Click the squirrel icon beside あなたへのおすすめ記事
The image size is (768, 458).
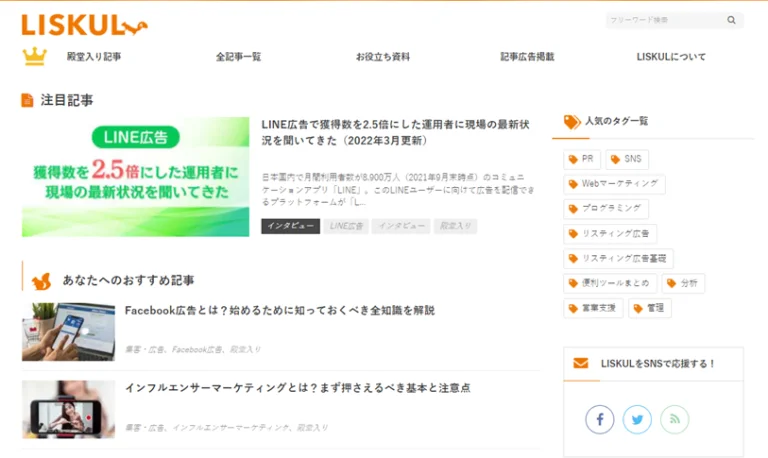click(x=41, y=281)
